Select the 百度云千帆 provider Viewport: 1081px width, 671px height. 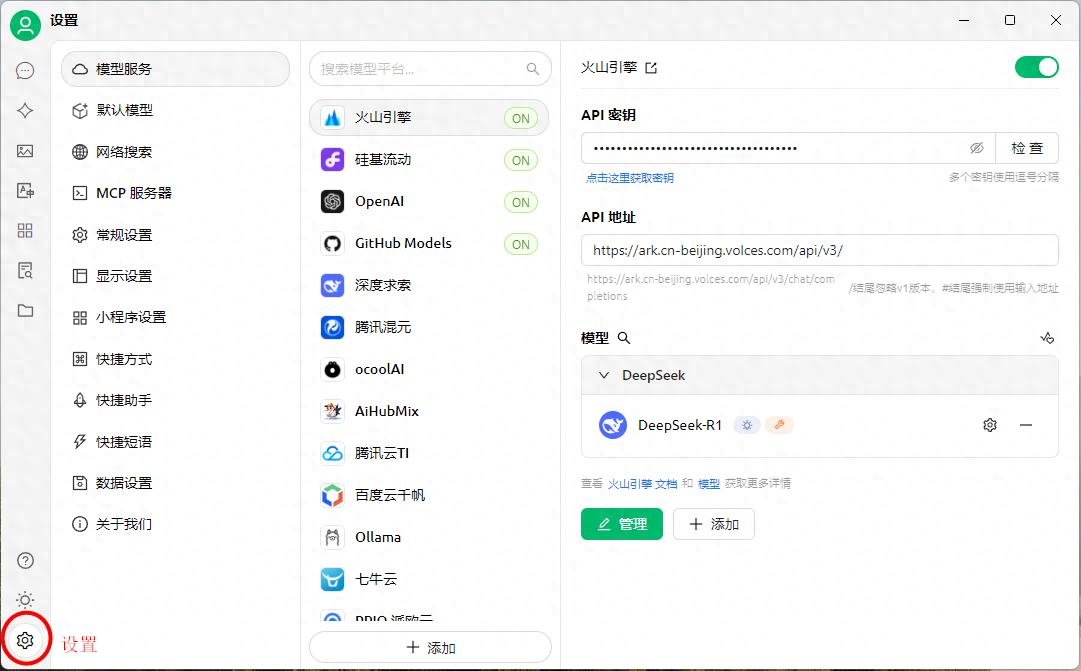coord(429,495)
